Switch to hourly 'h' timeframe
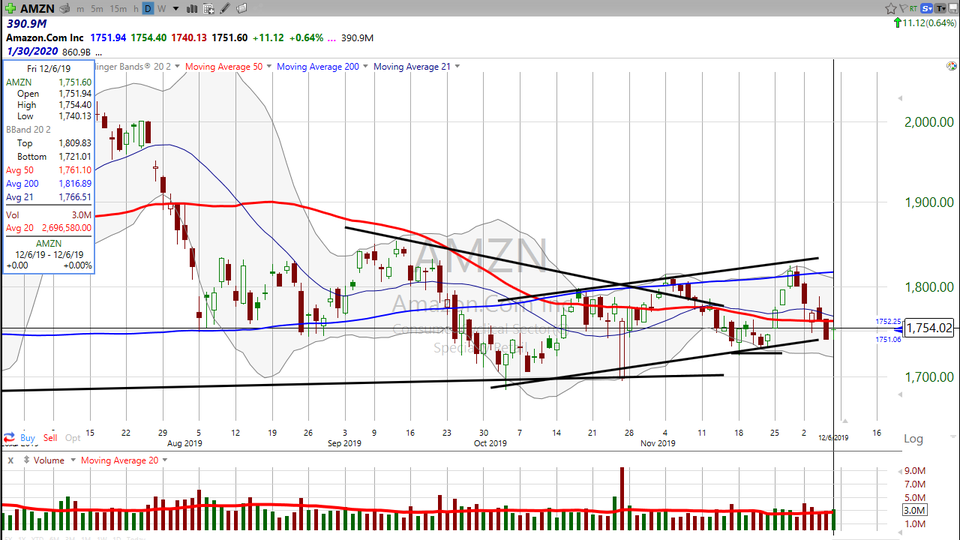 pyautogui.click(x=136, y=9)
